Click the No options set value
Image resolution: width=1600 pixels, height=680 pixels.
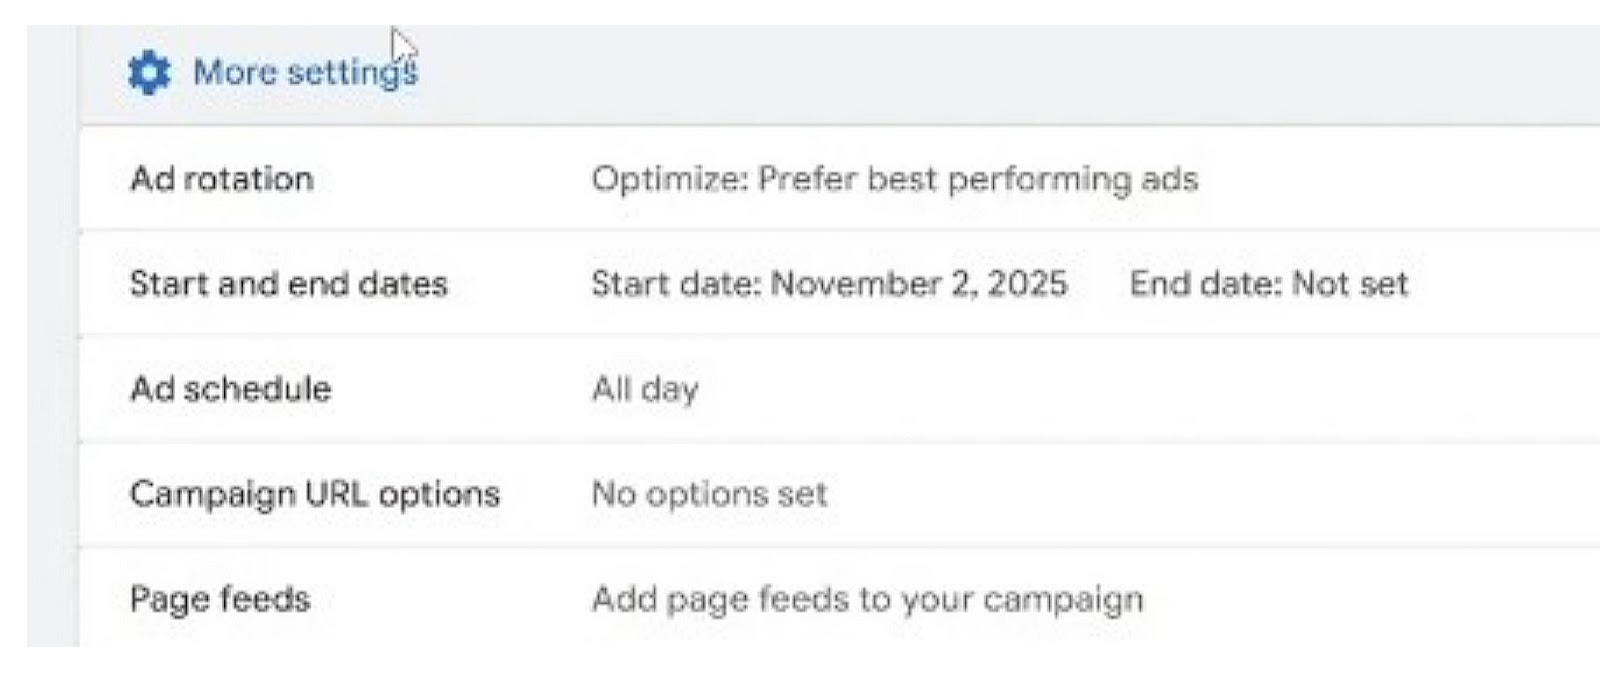click(709, 494)
